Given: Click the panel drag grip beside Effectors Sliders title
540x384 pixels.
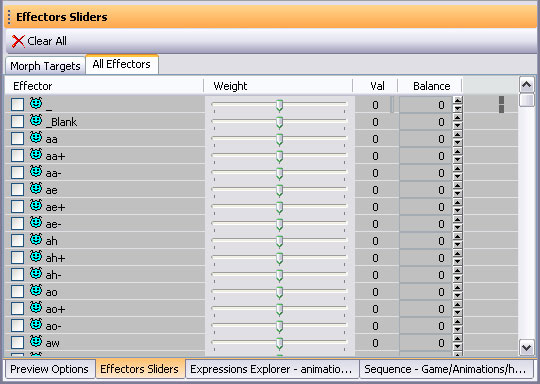Looking at the screenshot, I should pos(9,17).
